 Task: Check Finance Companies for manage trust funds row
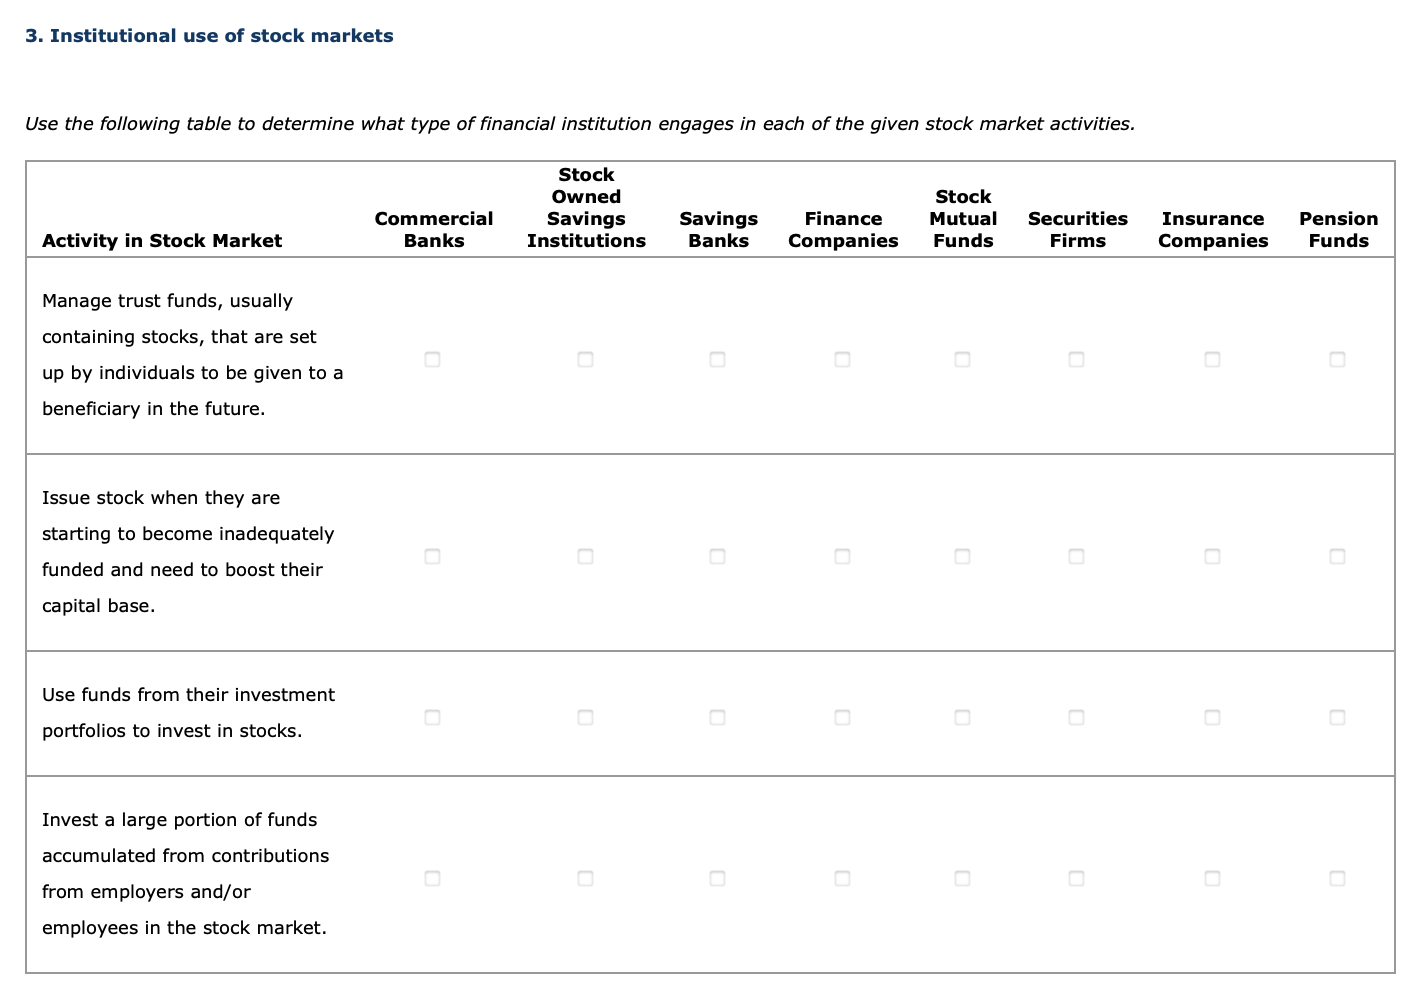[x=842, y=359]
